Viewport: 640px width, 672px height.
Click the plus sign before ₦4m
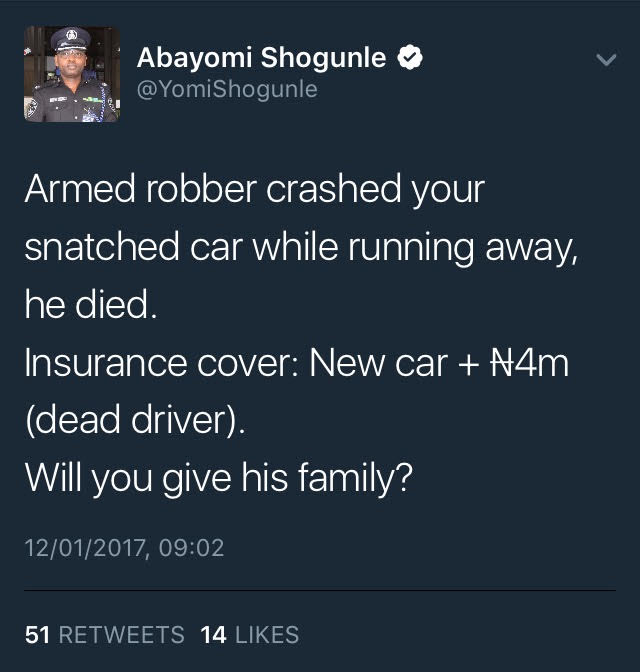(x=469, y=365)
